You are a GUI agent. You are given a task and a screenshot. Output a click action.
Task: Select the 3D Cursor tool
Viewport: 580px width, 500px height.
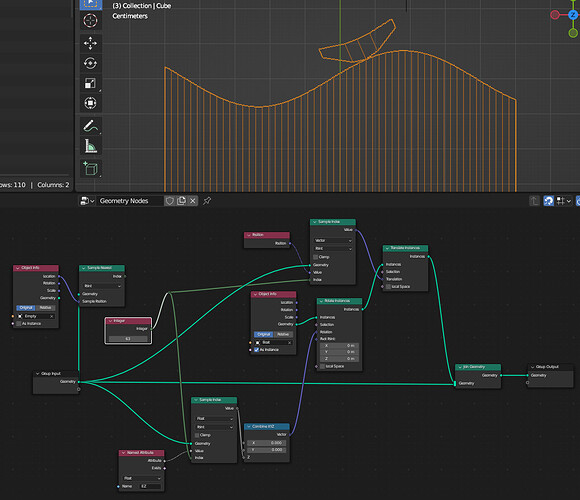[x=90, y=21]
